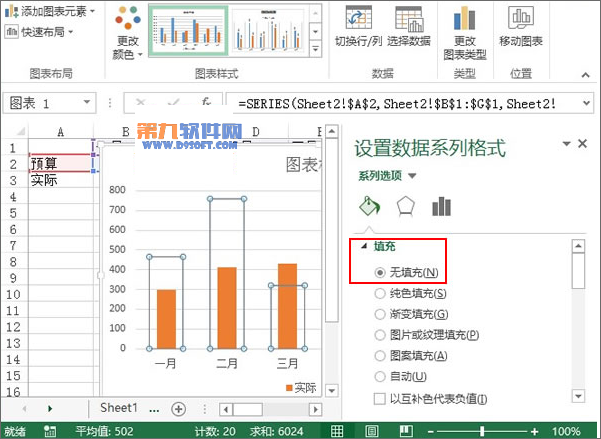The image size is (601, 439).
Task: Select cell A3 with 实际
Action: (61, 180)
